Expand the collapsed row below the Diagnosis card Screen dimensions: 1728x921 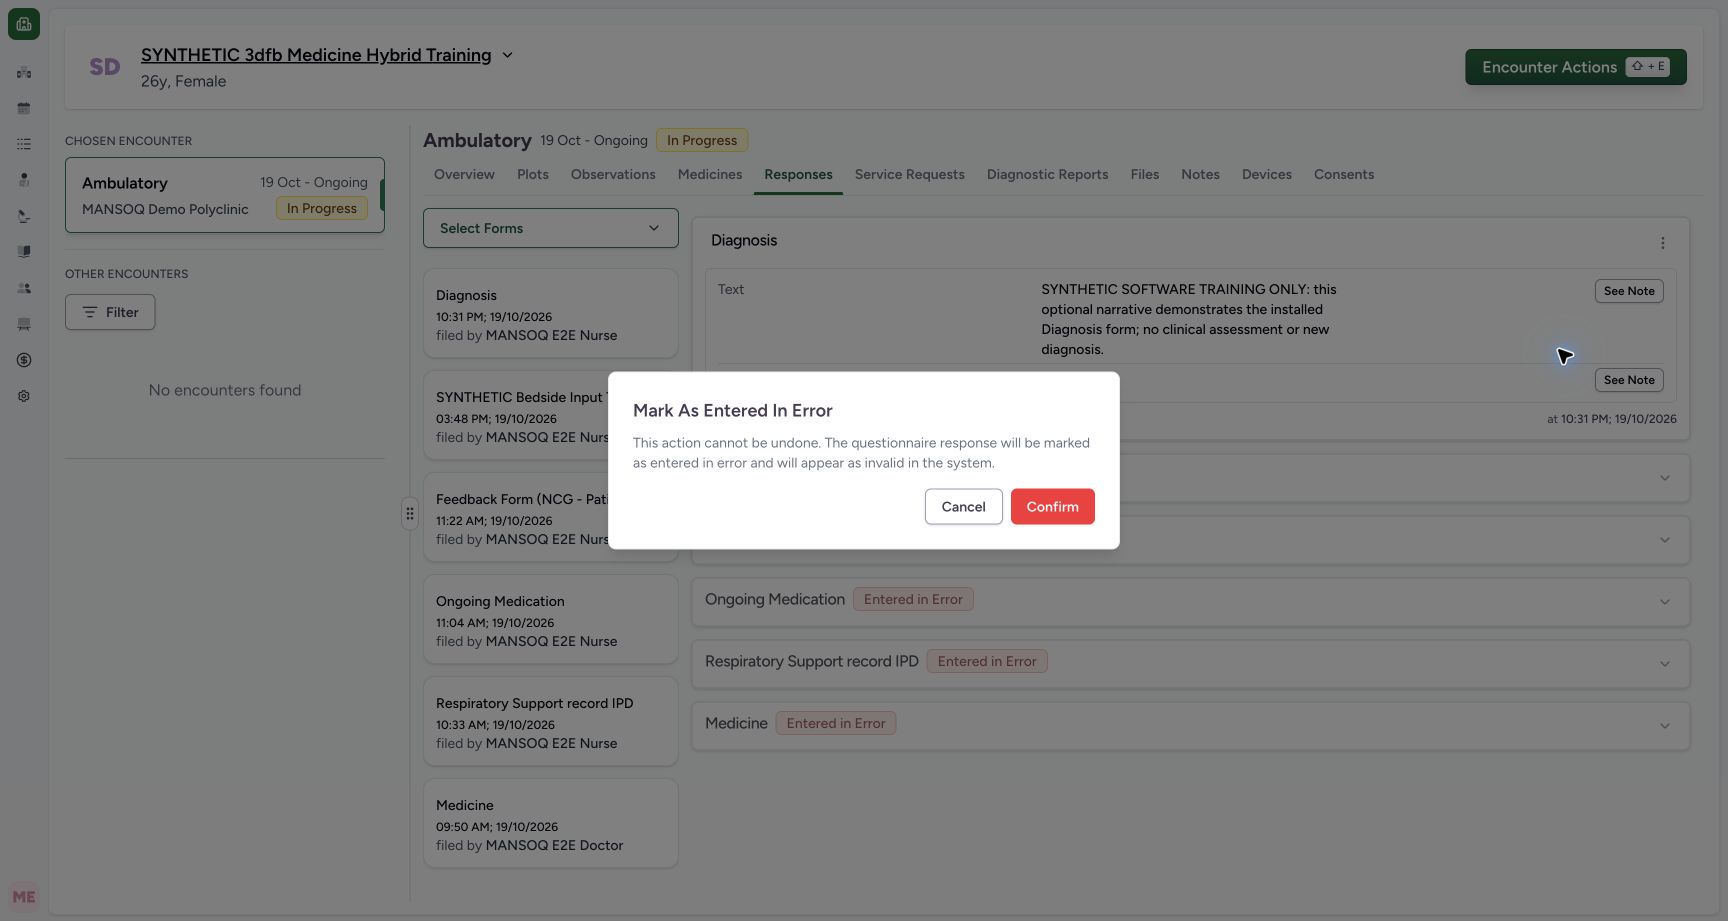click(1190, 478)
